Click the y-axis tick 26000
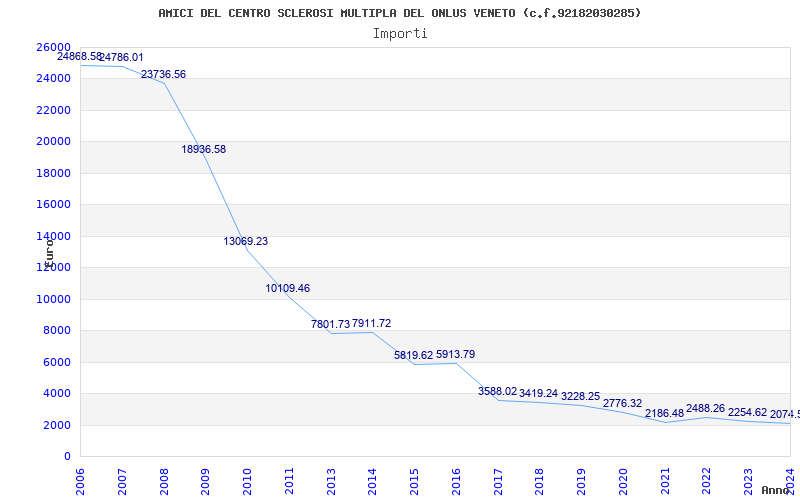The height and width of the screenshot is (500, 800). point(53,47)
